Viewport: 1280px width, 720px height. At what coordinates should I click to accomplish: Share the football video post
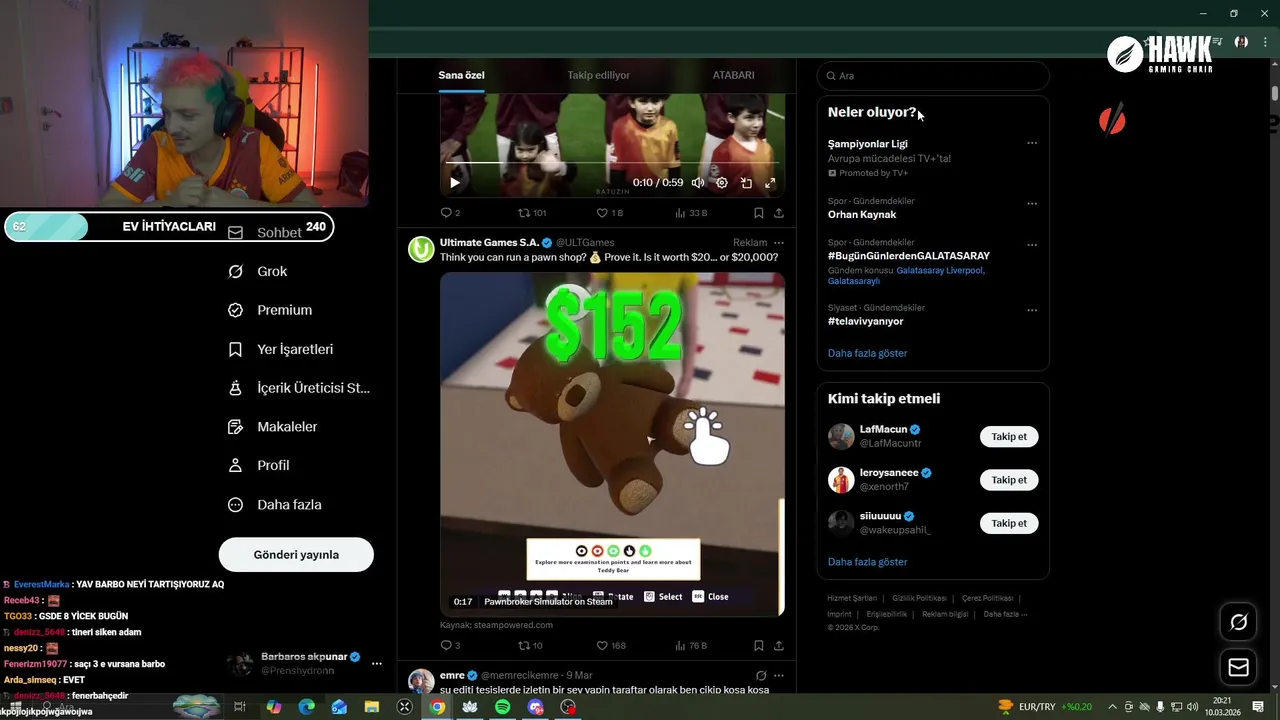[x=779, y=213]
